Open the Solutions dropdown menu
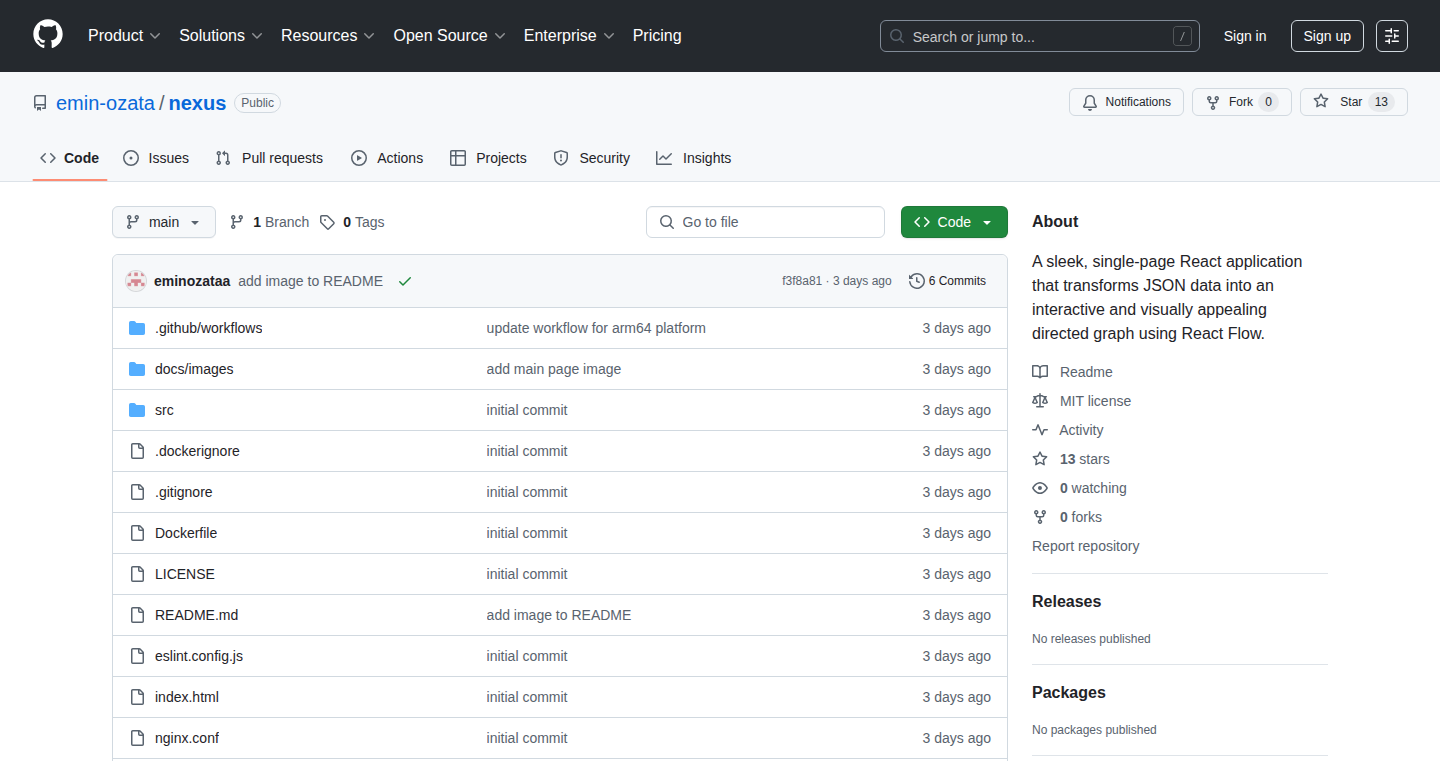The height and width of the screenshot is (761, 1440). click(x=221, y=36)
